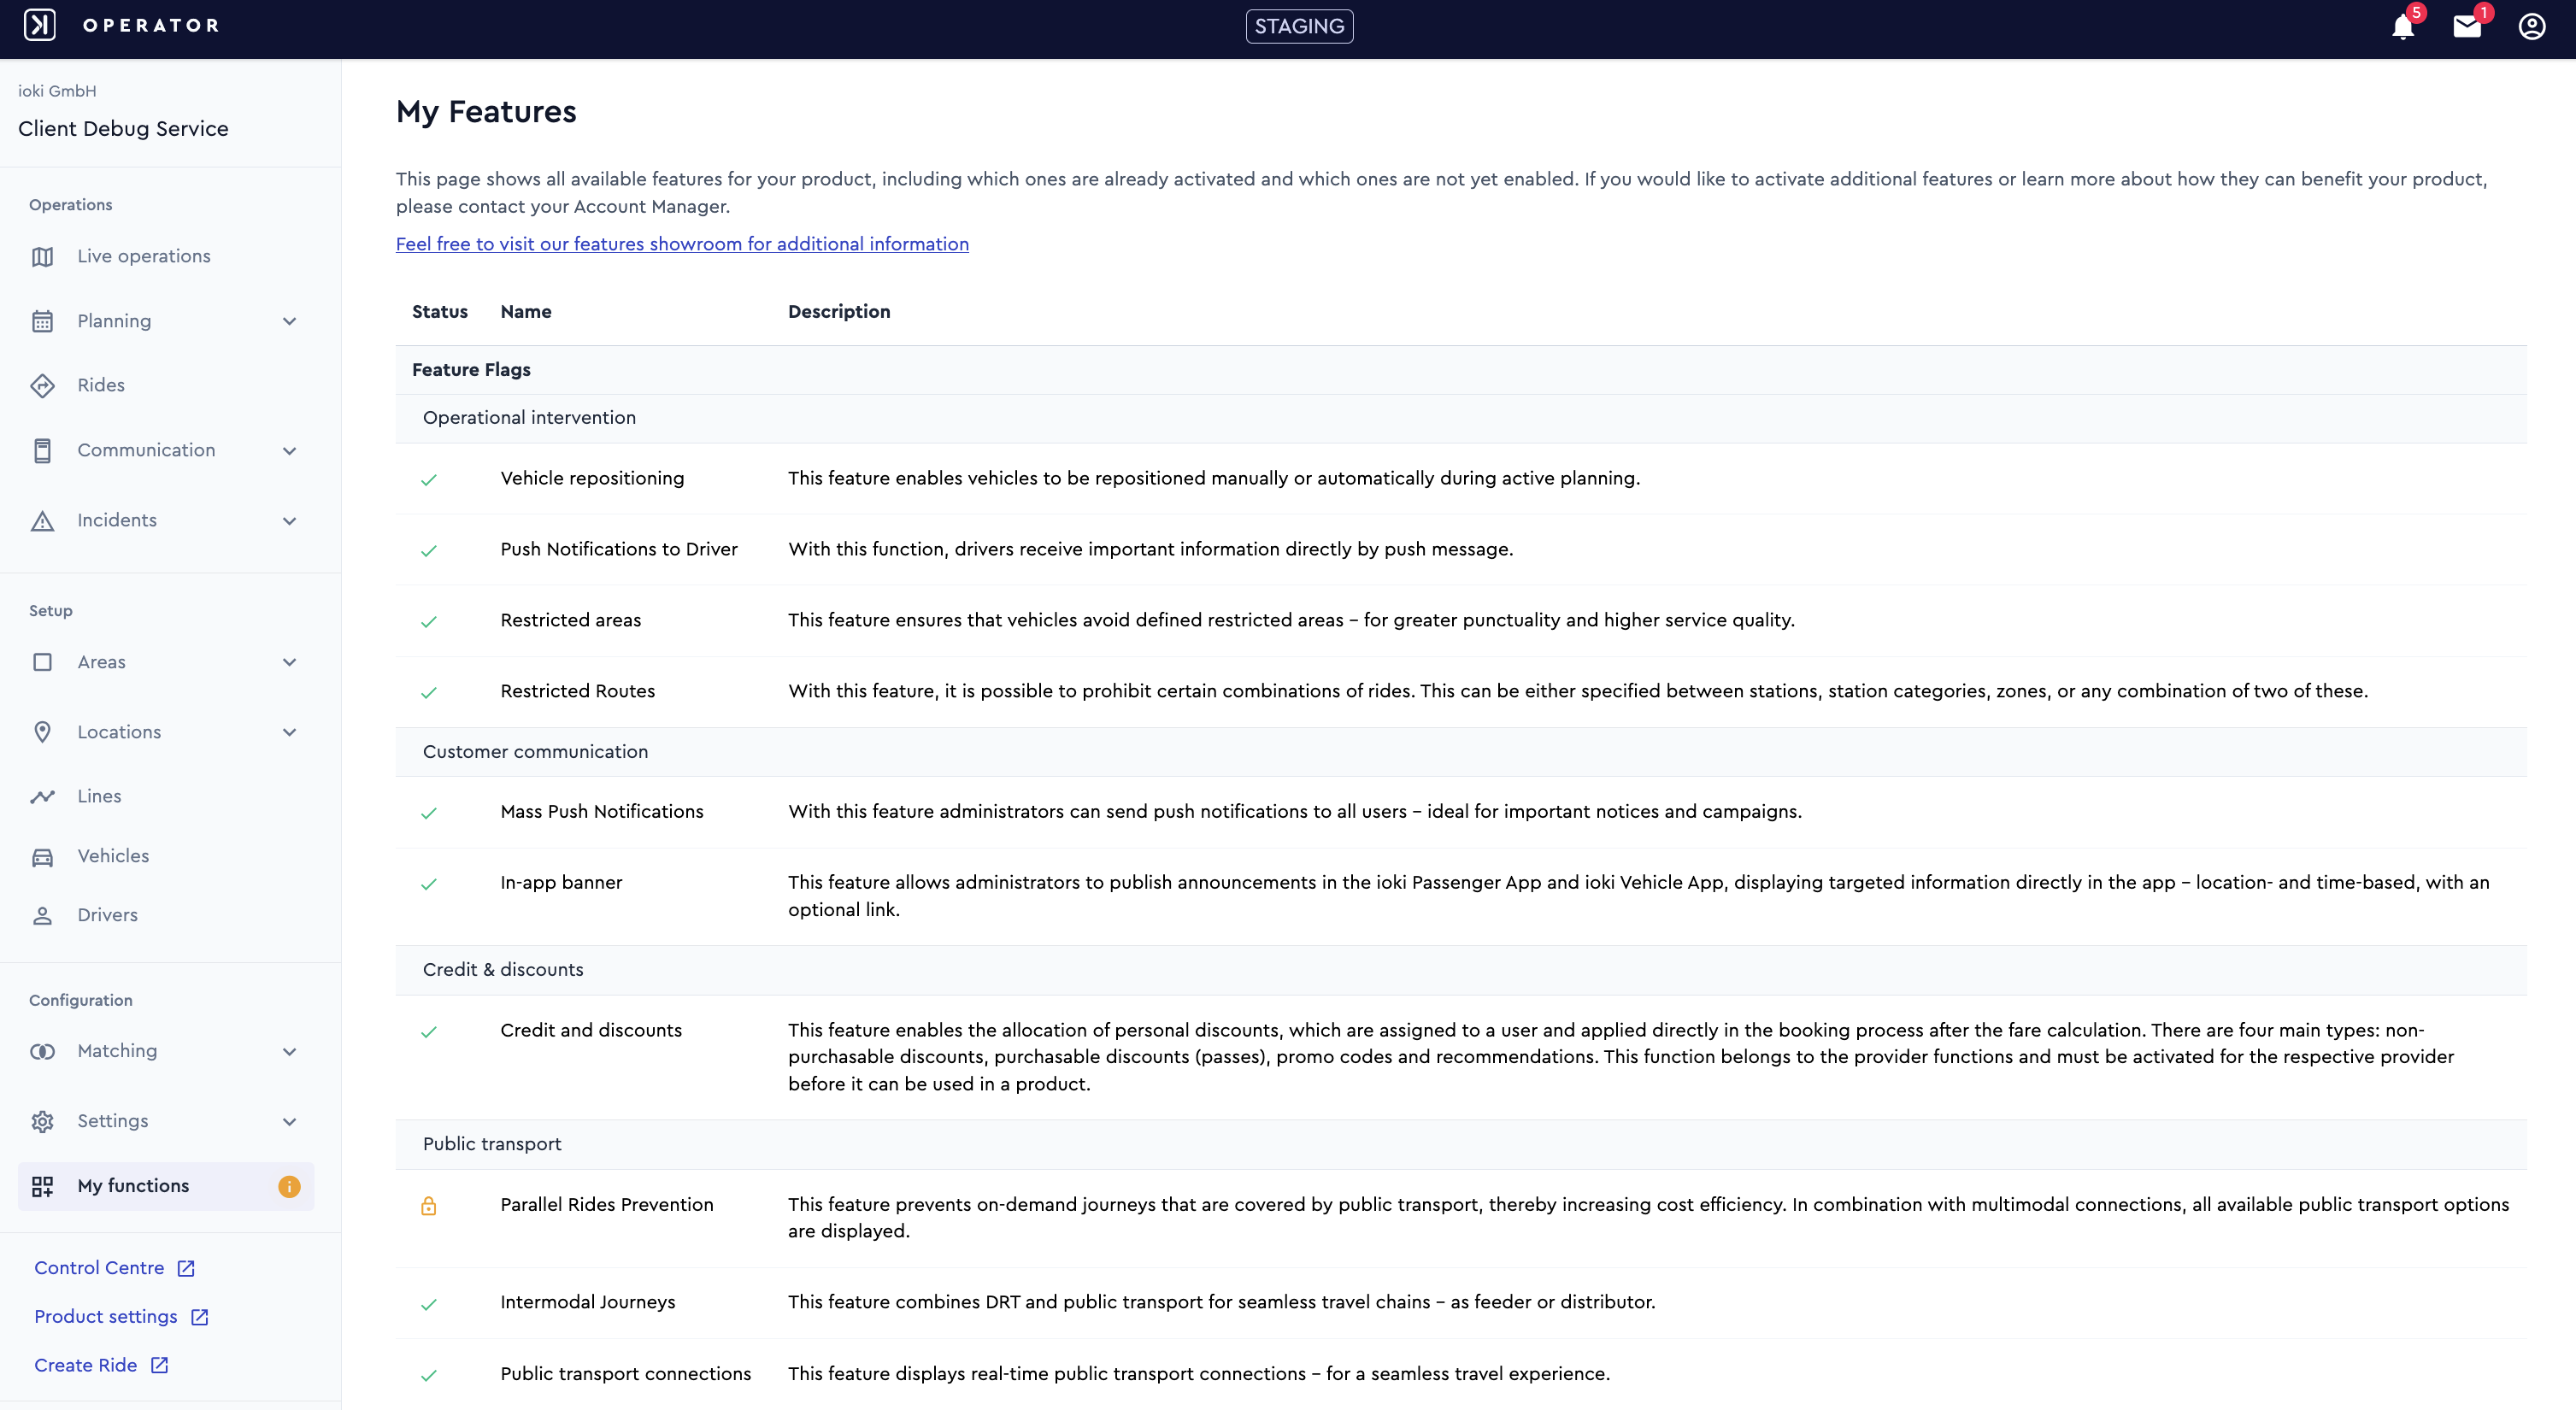Select the My functions menu item
The image size is (2576, 1410).
coord(166,1186)
